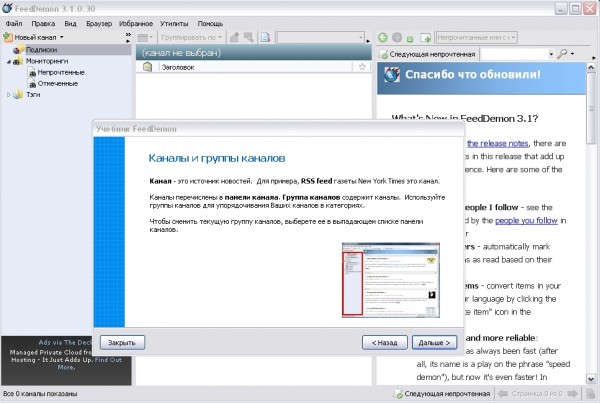Select the Тэги folder item

33,95
